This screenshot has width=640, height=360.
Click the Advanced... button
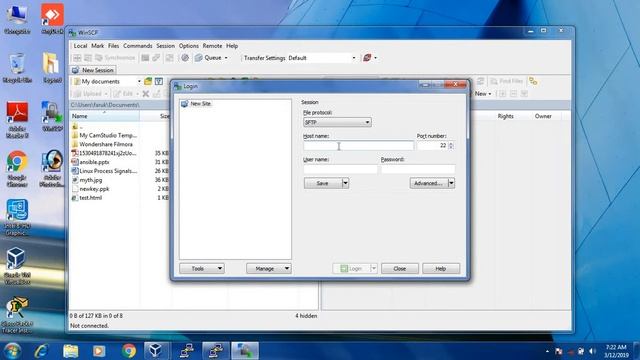(x=429, y=183)
